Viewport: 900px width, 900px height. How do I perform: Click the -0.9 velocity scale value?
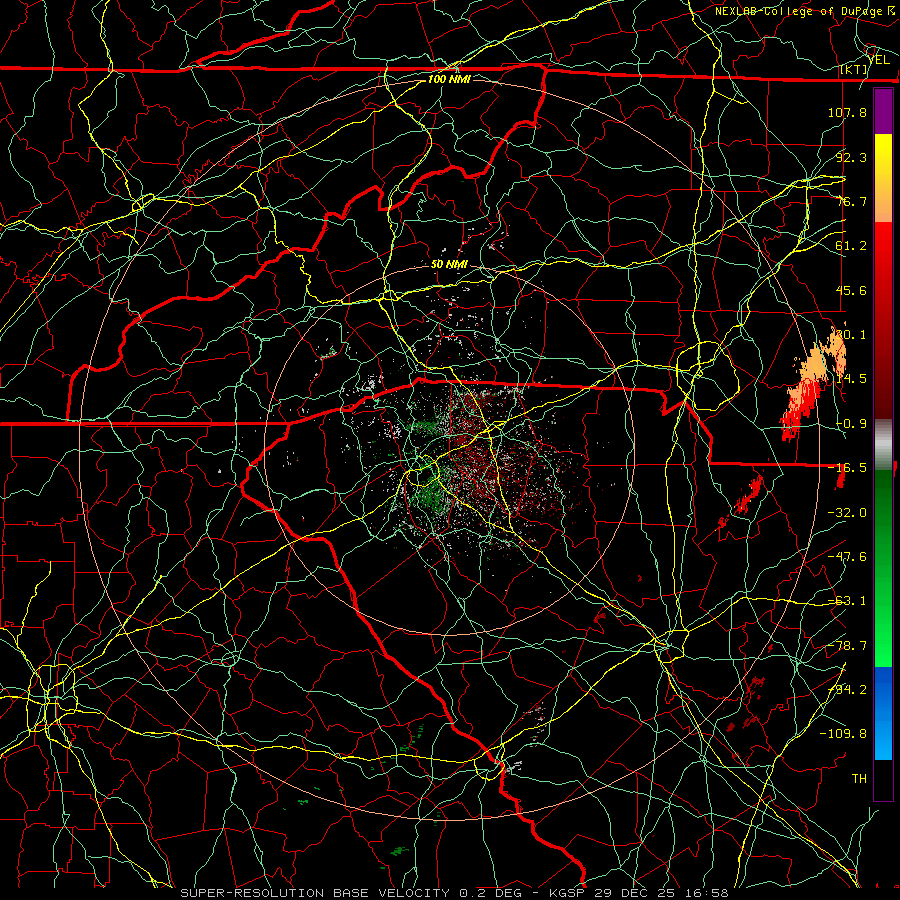851,424
